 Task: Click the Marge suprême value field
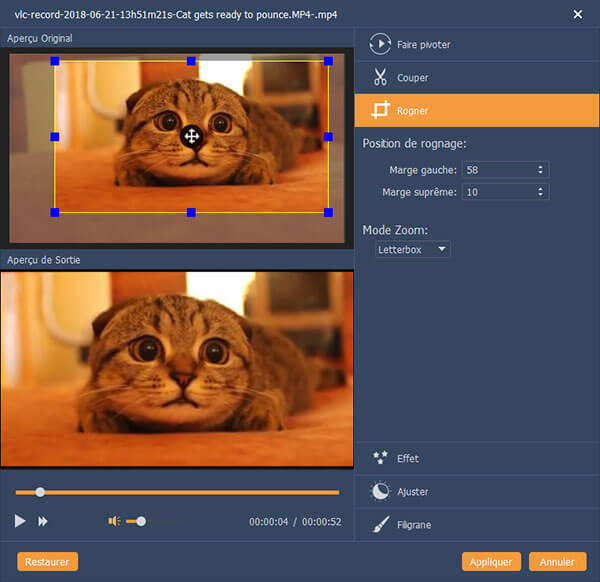(497, 191)
